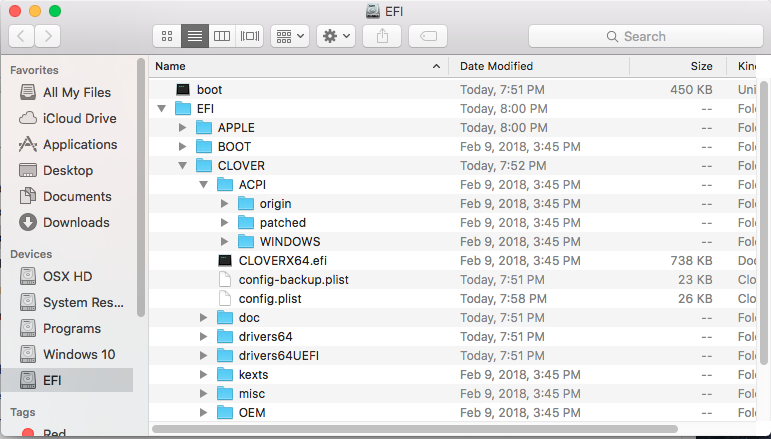
Task: Expand the patched folder
Action: pos(225,223)
